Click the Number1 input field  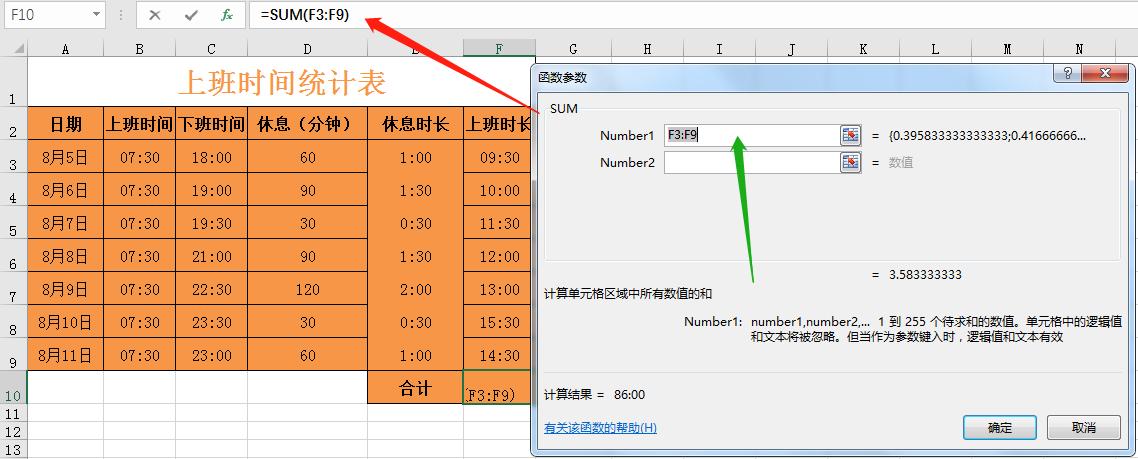pos(752,136)
